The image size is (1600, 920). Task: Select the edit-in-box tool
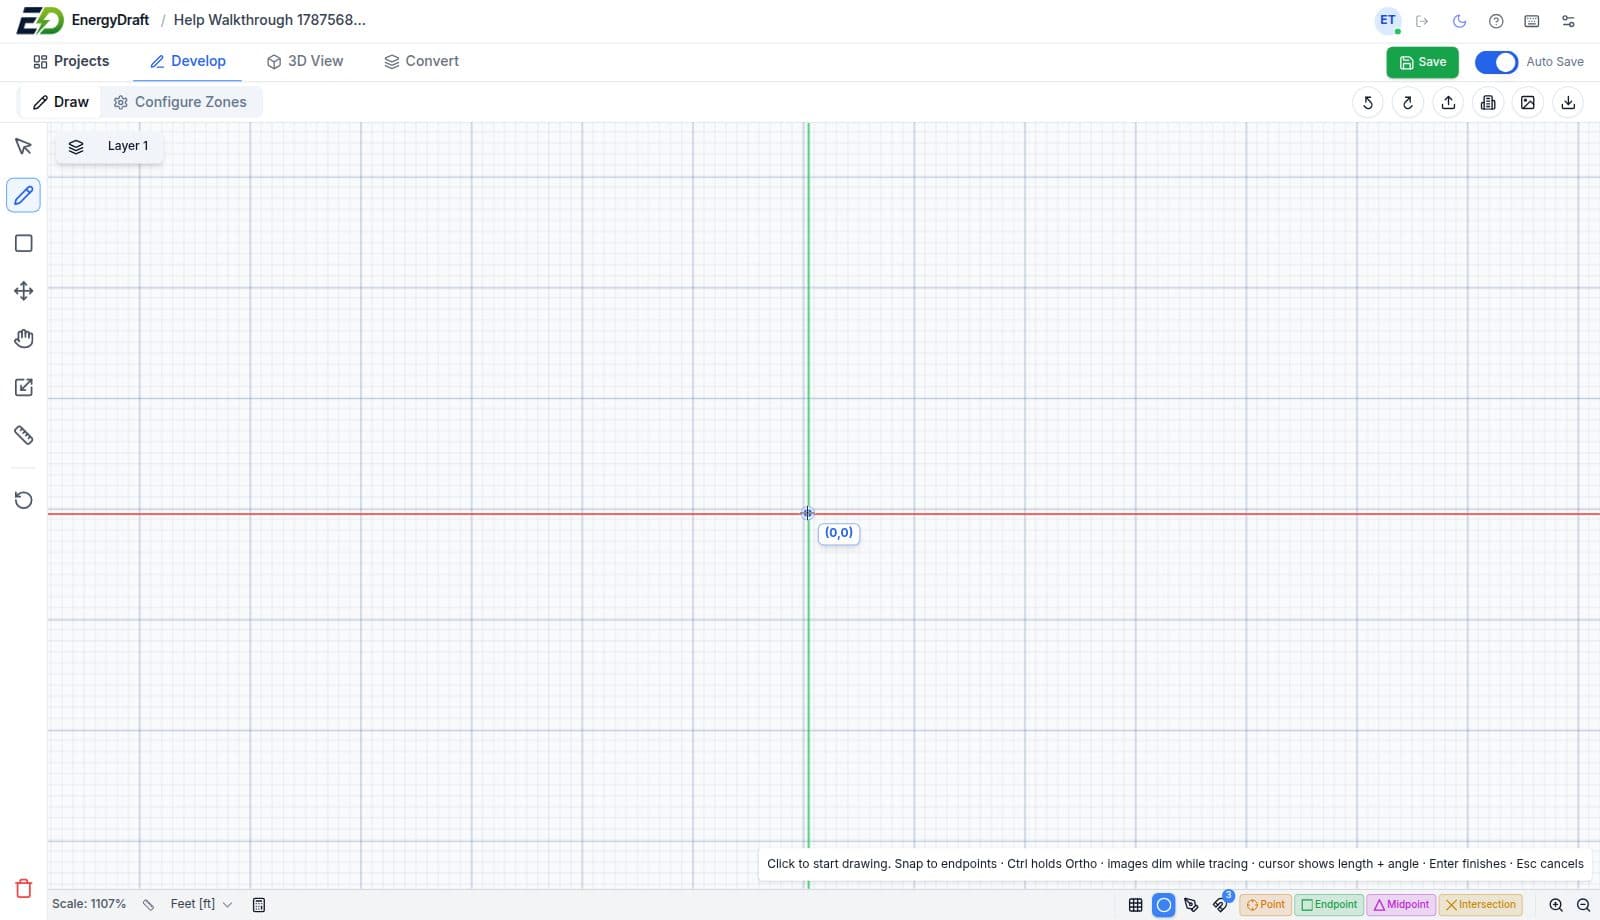click(x=24, y=387)
